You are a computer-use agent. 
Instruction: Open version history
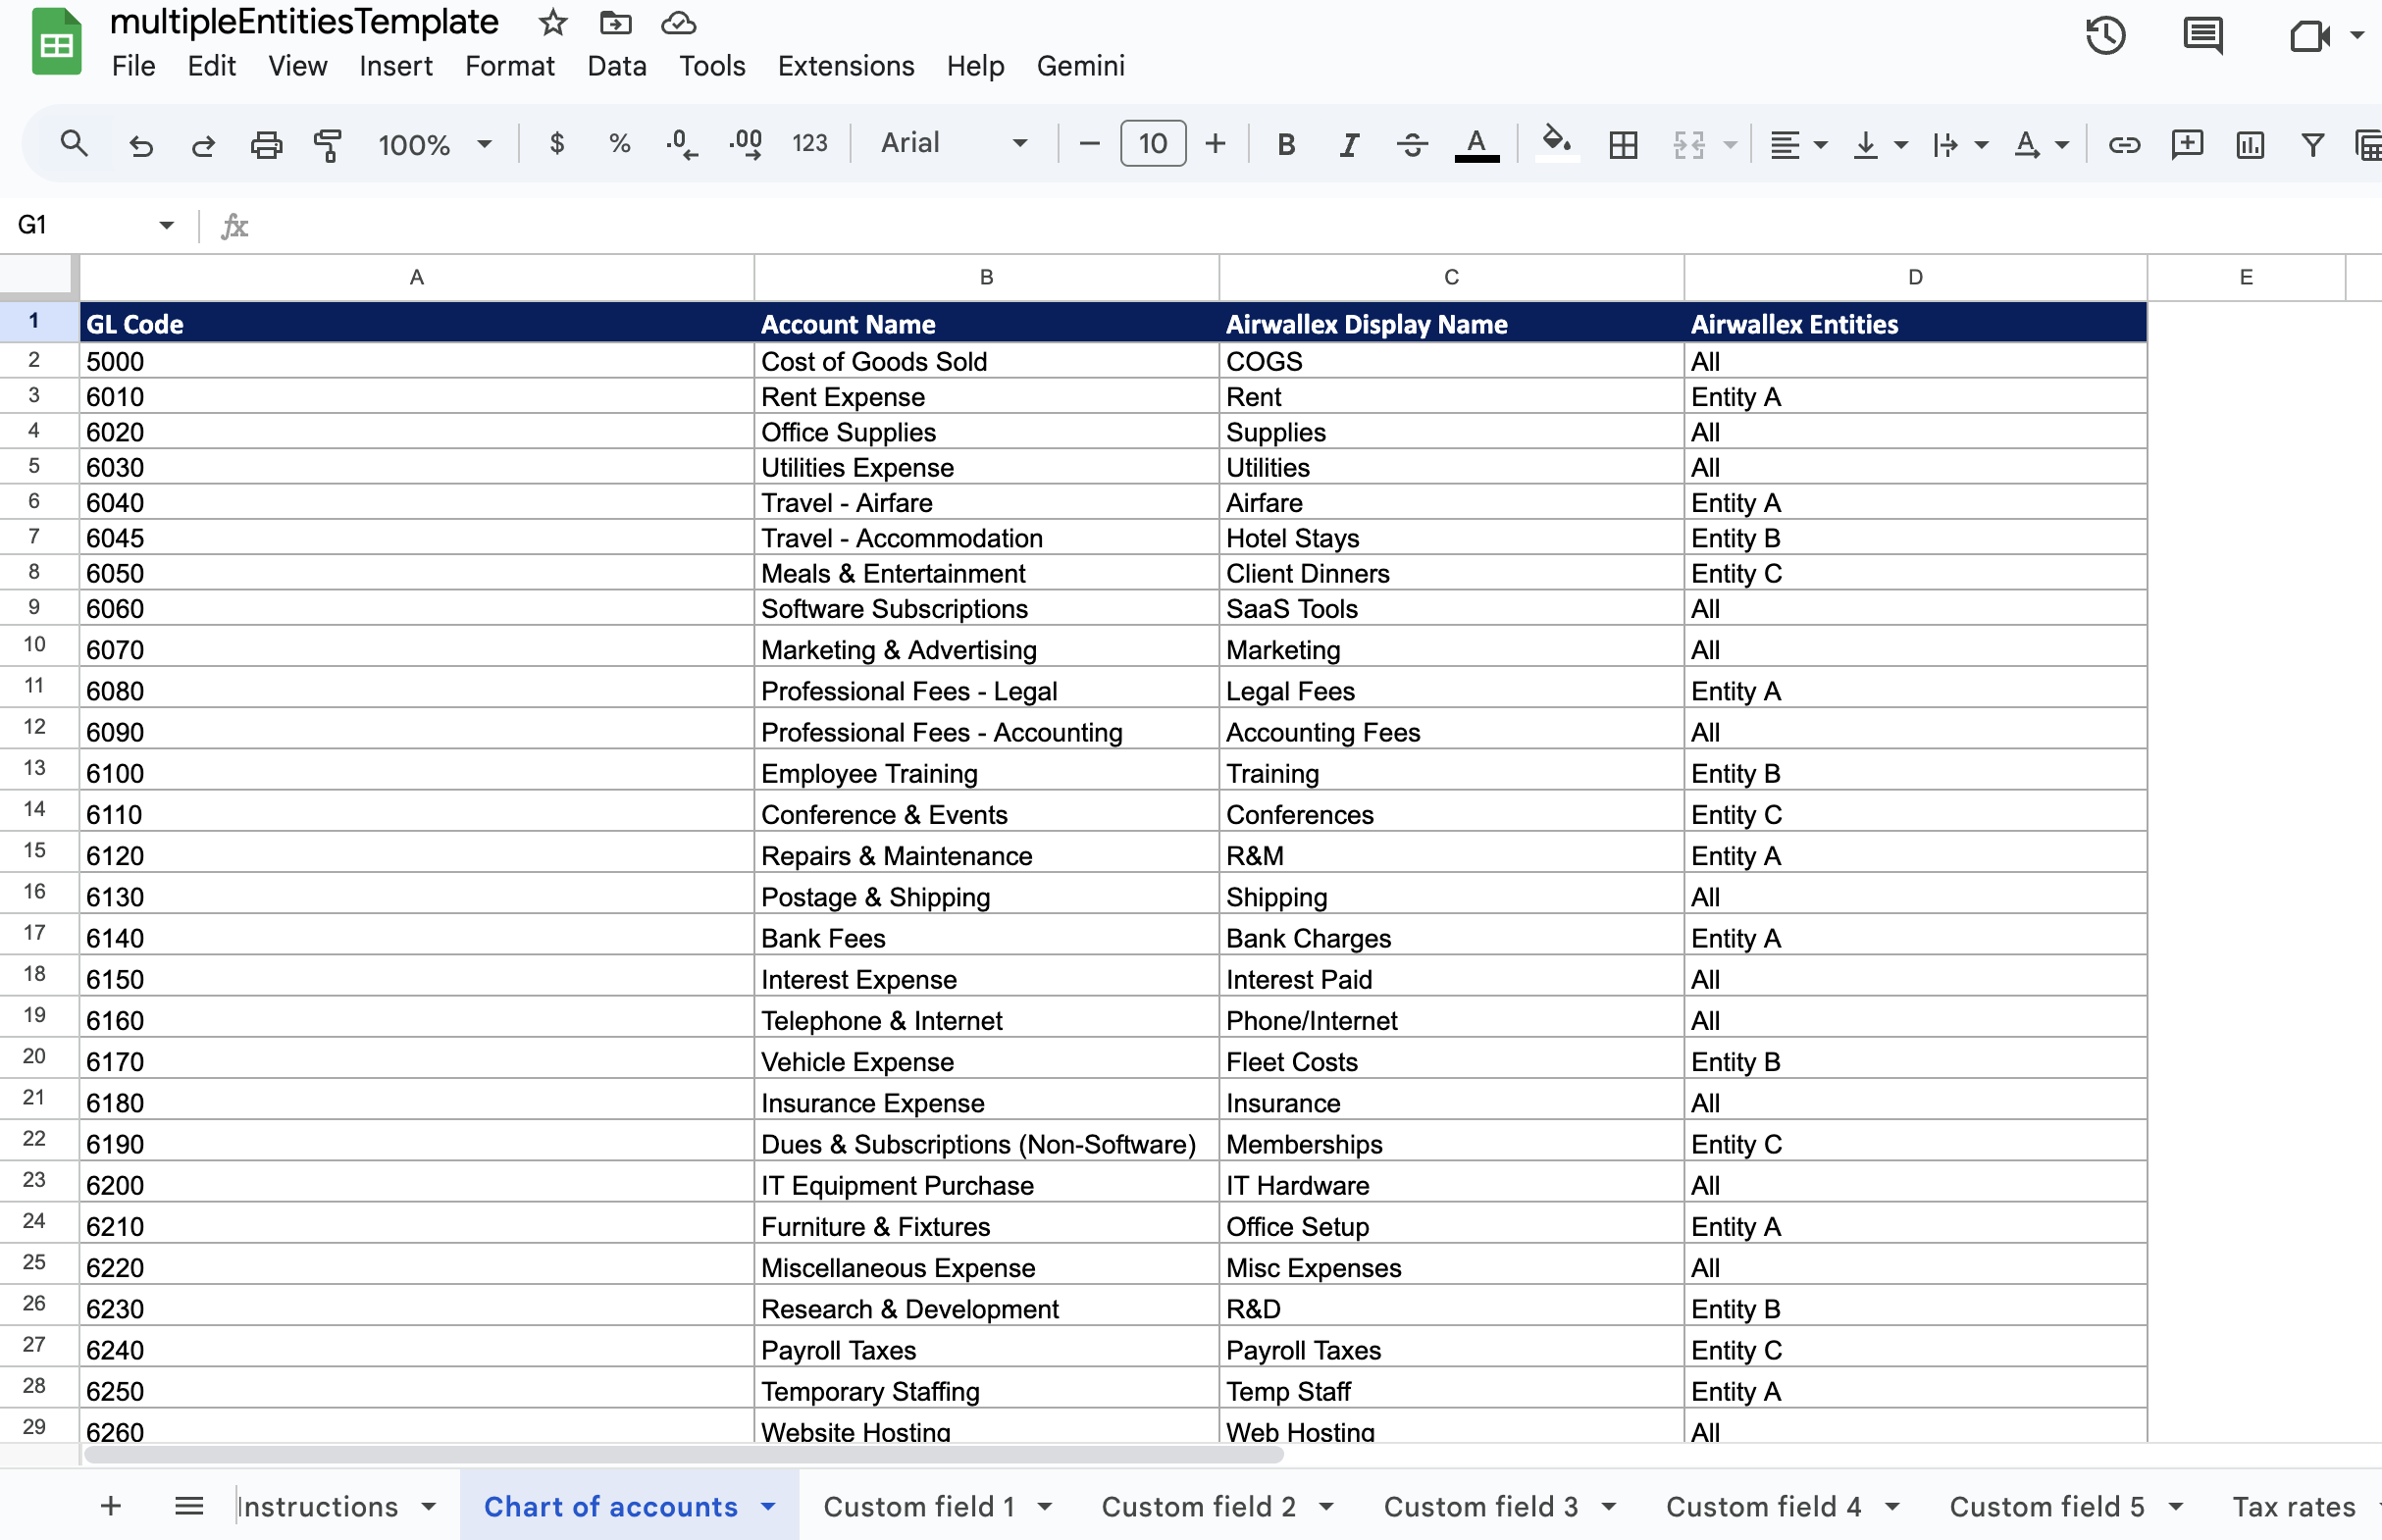2106,36
